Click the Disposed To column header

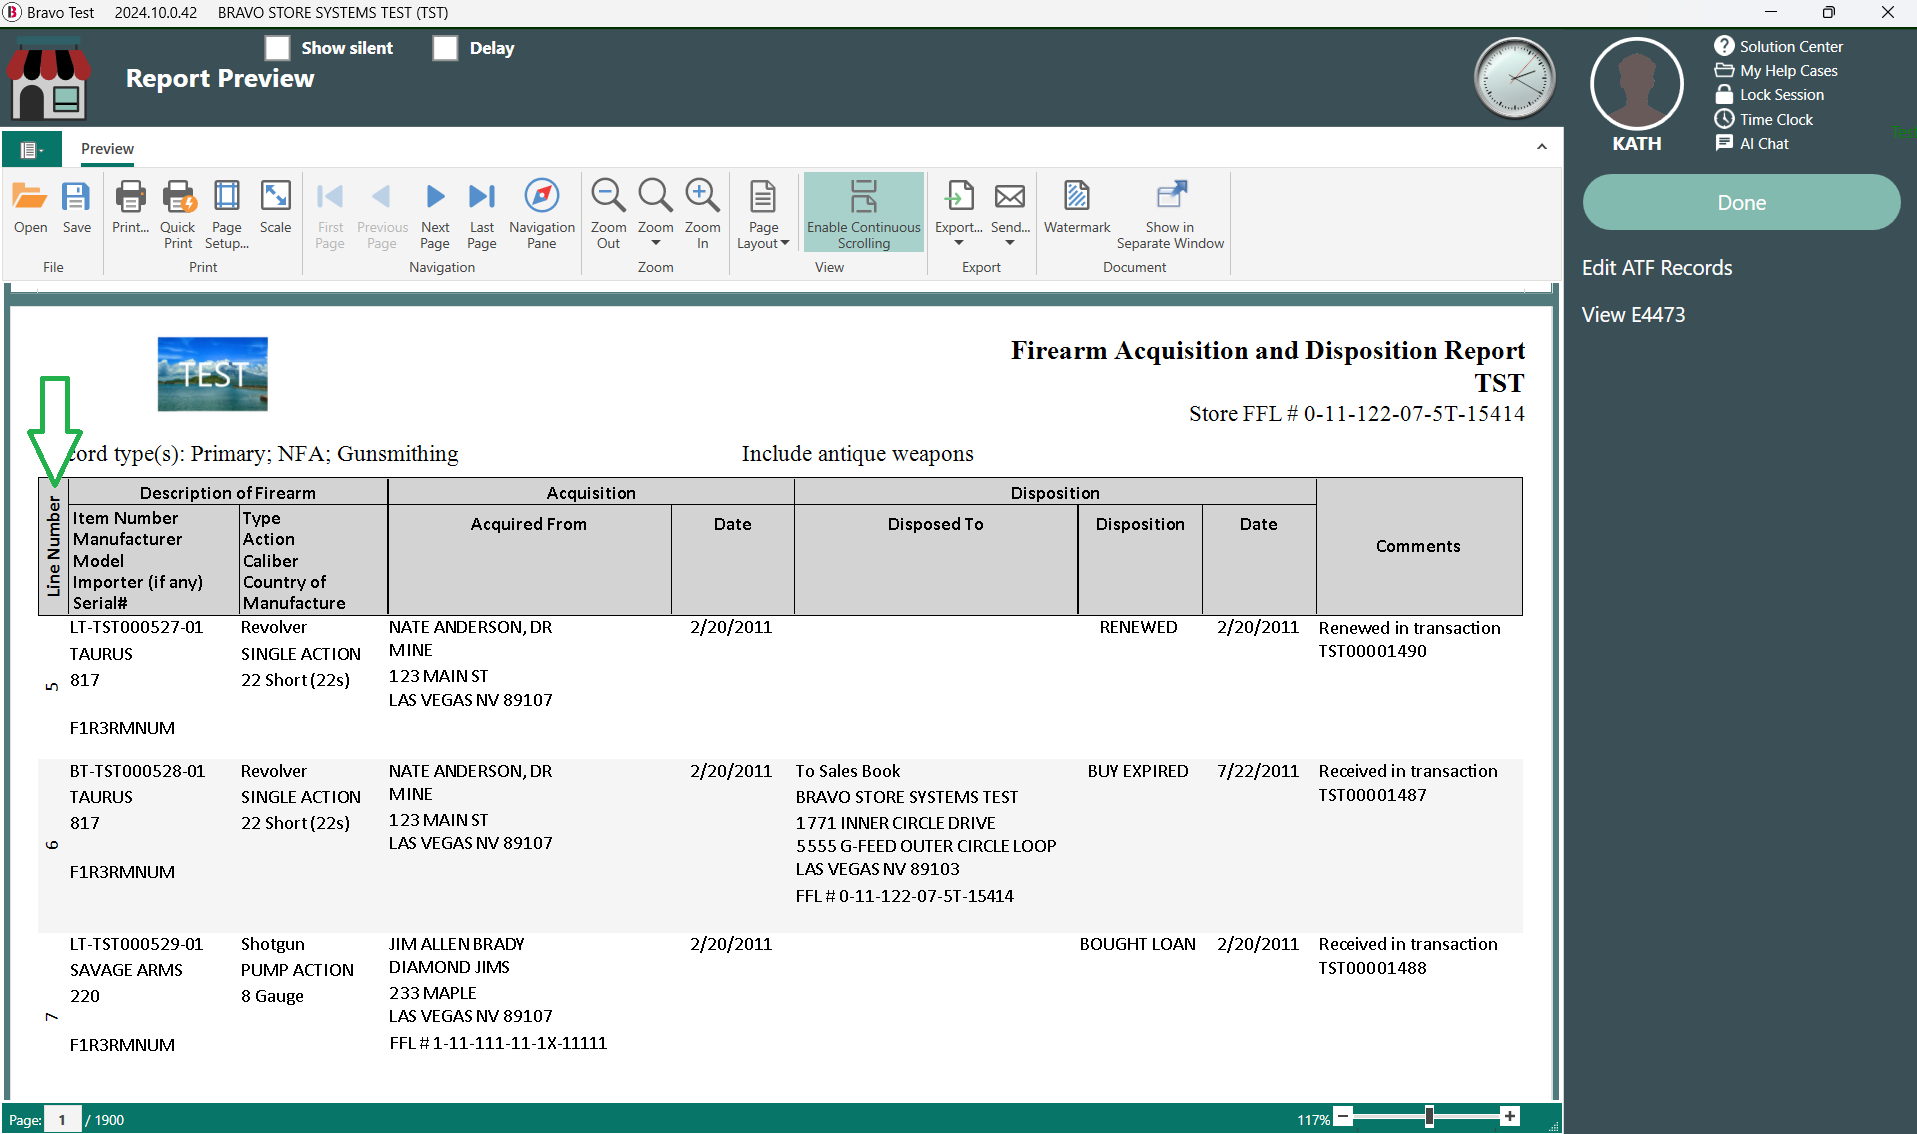click(935, 524)
